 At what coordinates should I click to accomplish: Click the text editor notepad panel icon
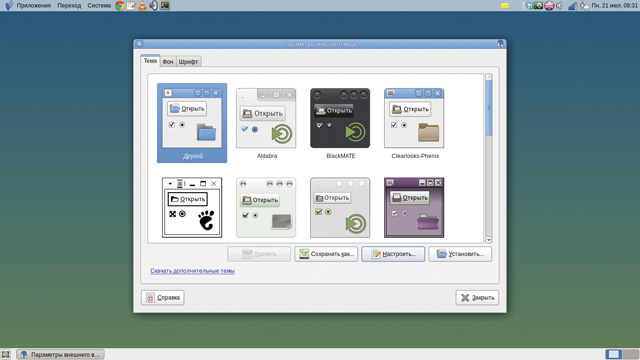(131, 5)
